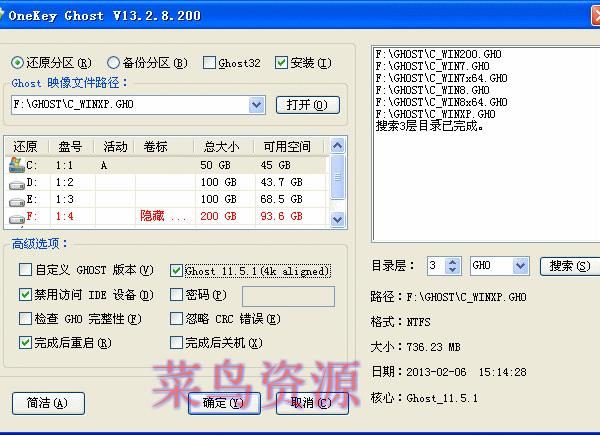Expand the GHO file extension dropdown
This screenshot has height=435, width=600.
coord(519,266)
